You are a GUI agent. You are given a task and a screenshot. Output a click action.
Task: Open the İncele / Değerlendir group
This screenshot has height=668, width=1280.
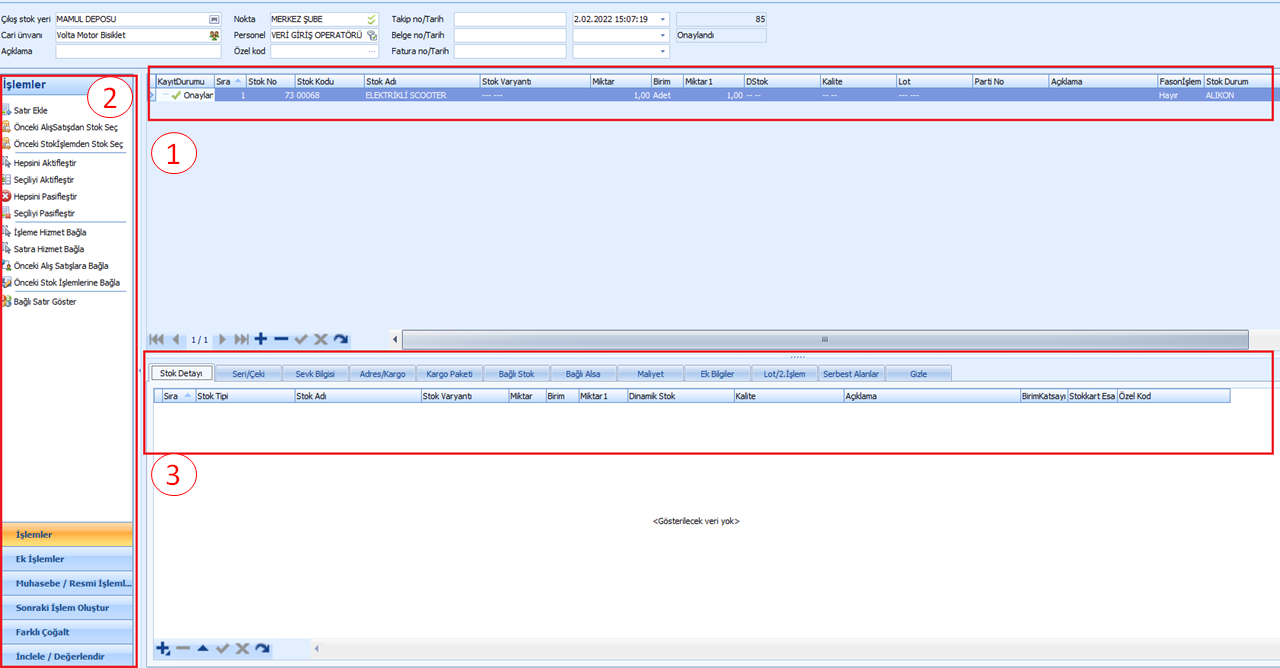[x=67, y=656]
